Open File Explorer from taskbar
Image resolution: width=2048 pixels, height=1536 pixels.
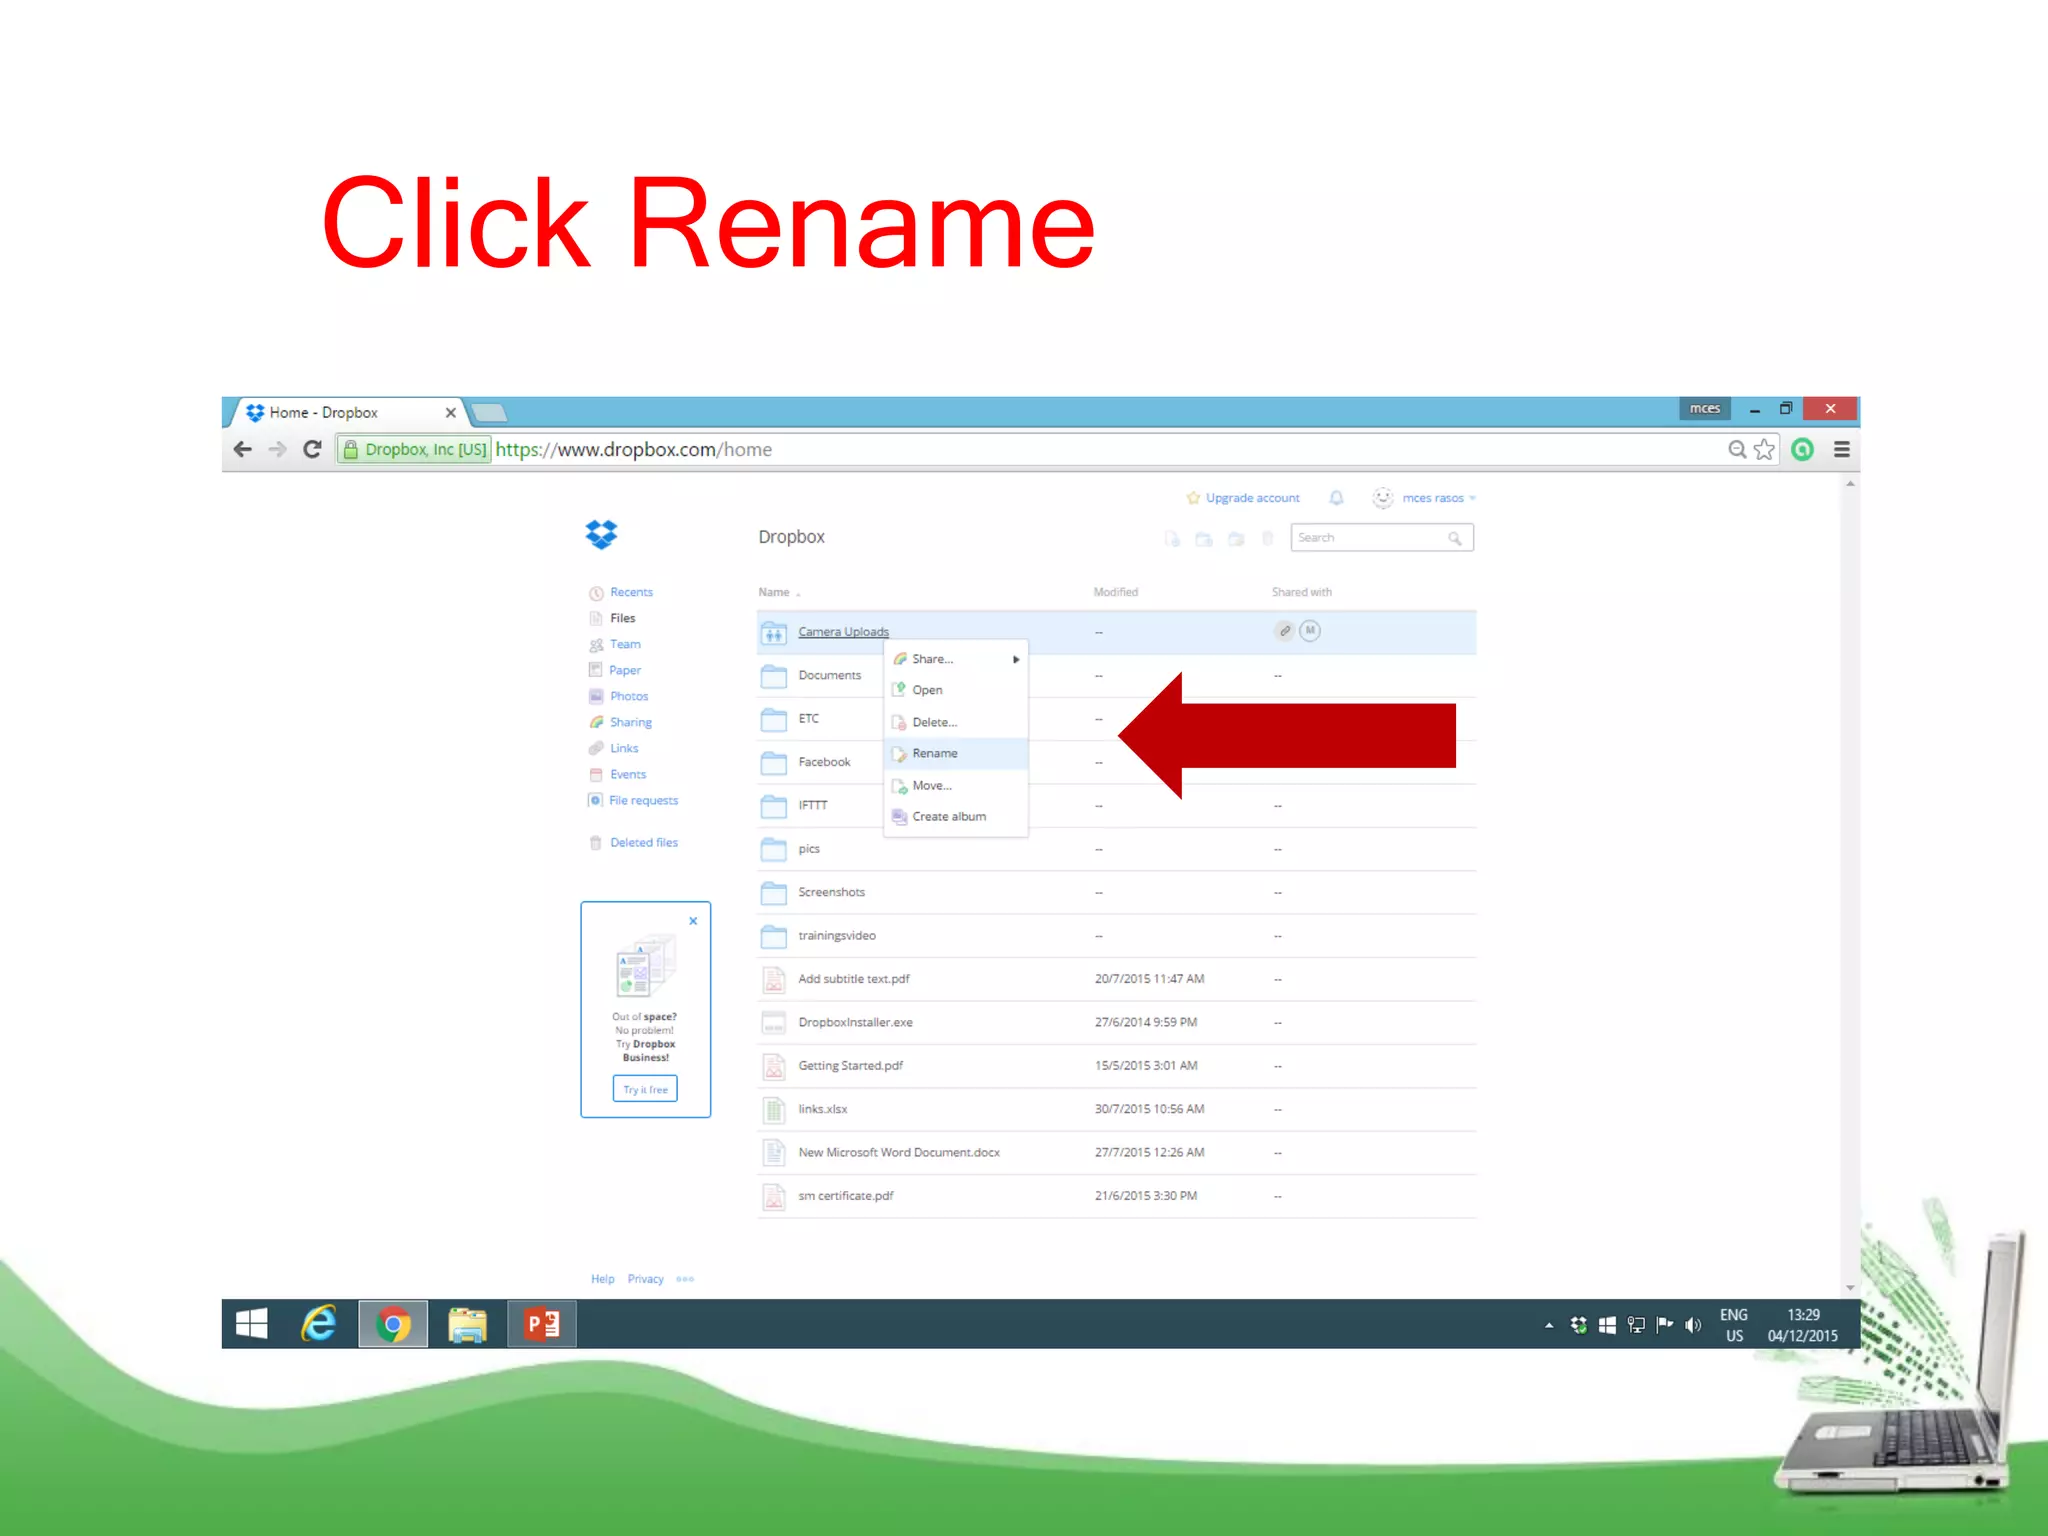(x=467, y=1324)
